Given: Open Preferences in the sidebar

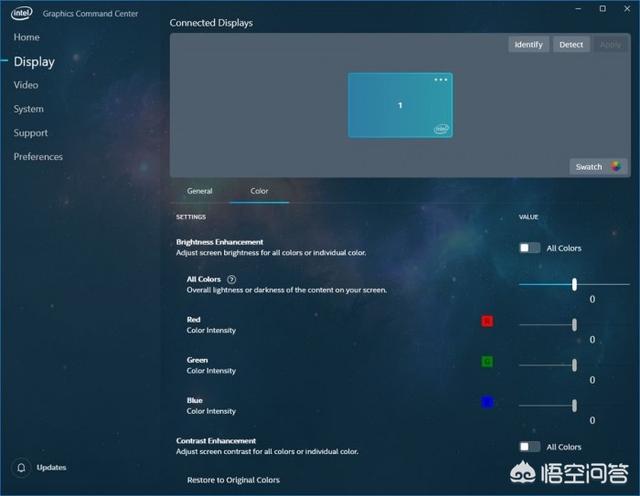Looking at the screenshot, I should [x=38, y=157].
